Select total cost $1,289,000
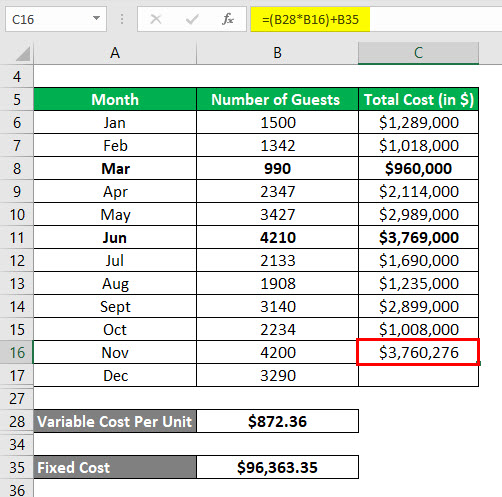502x497 pixels. (418, 122)
